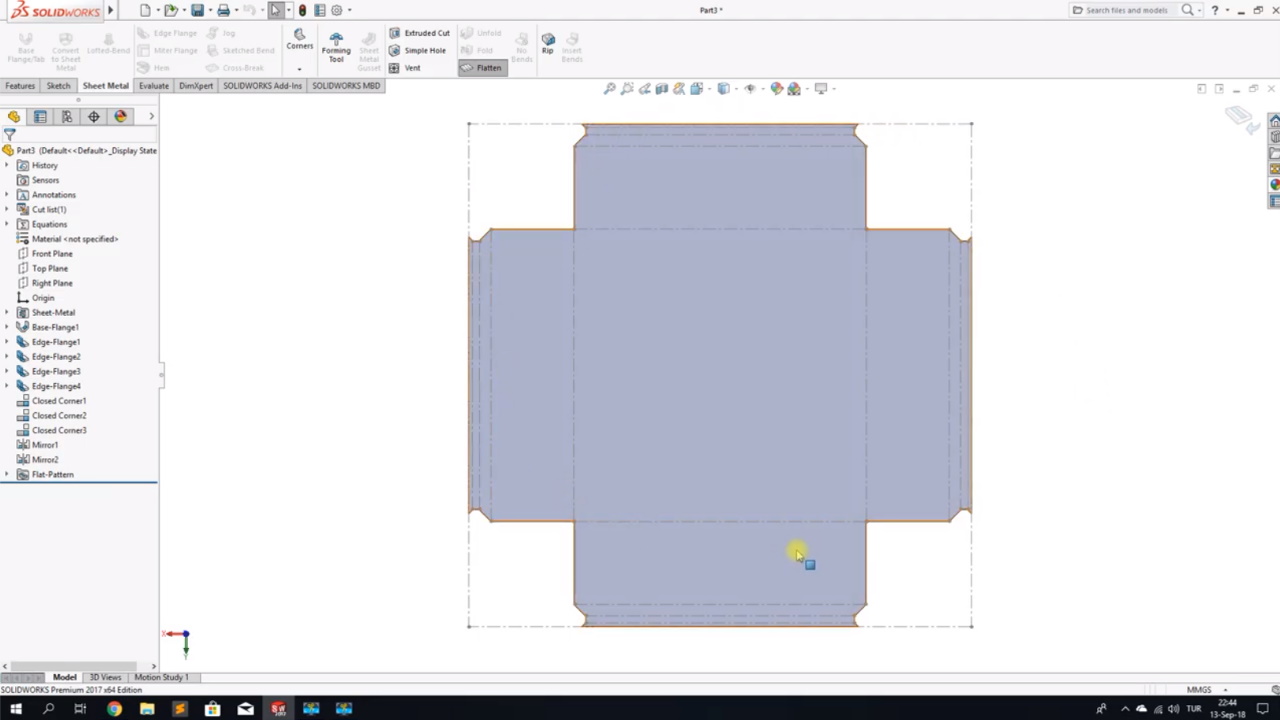Expand the Cut list item
Viewport: 1280px width, 720px height.
point(8,209)
